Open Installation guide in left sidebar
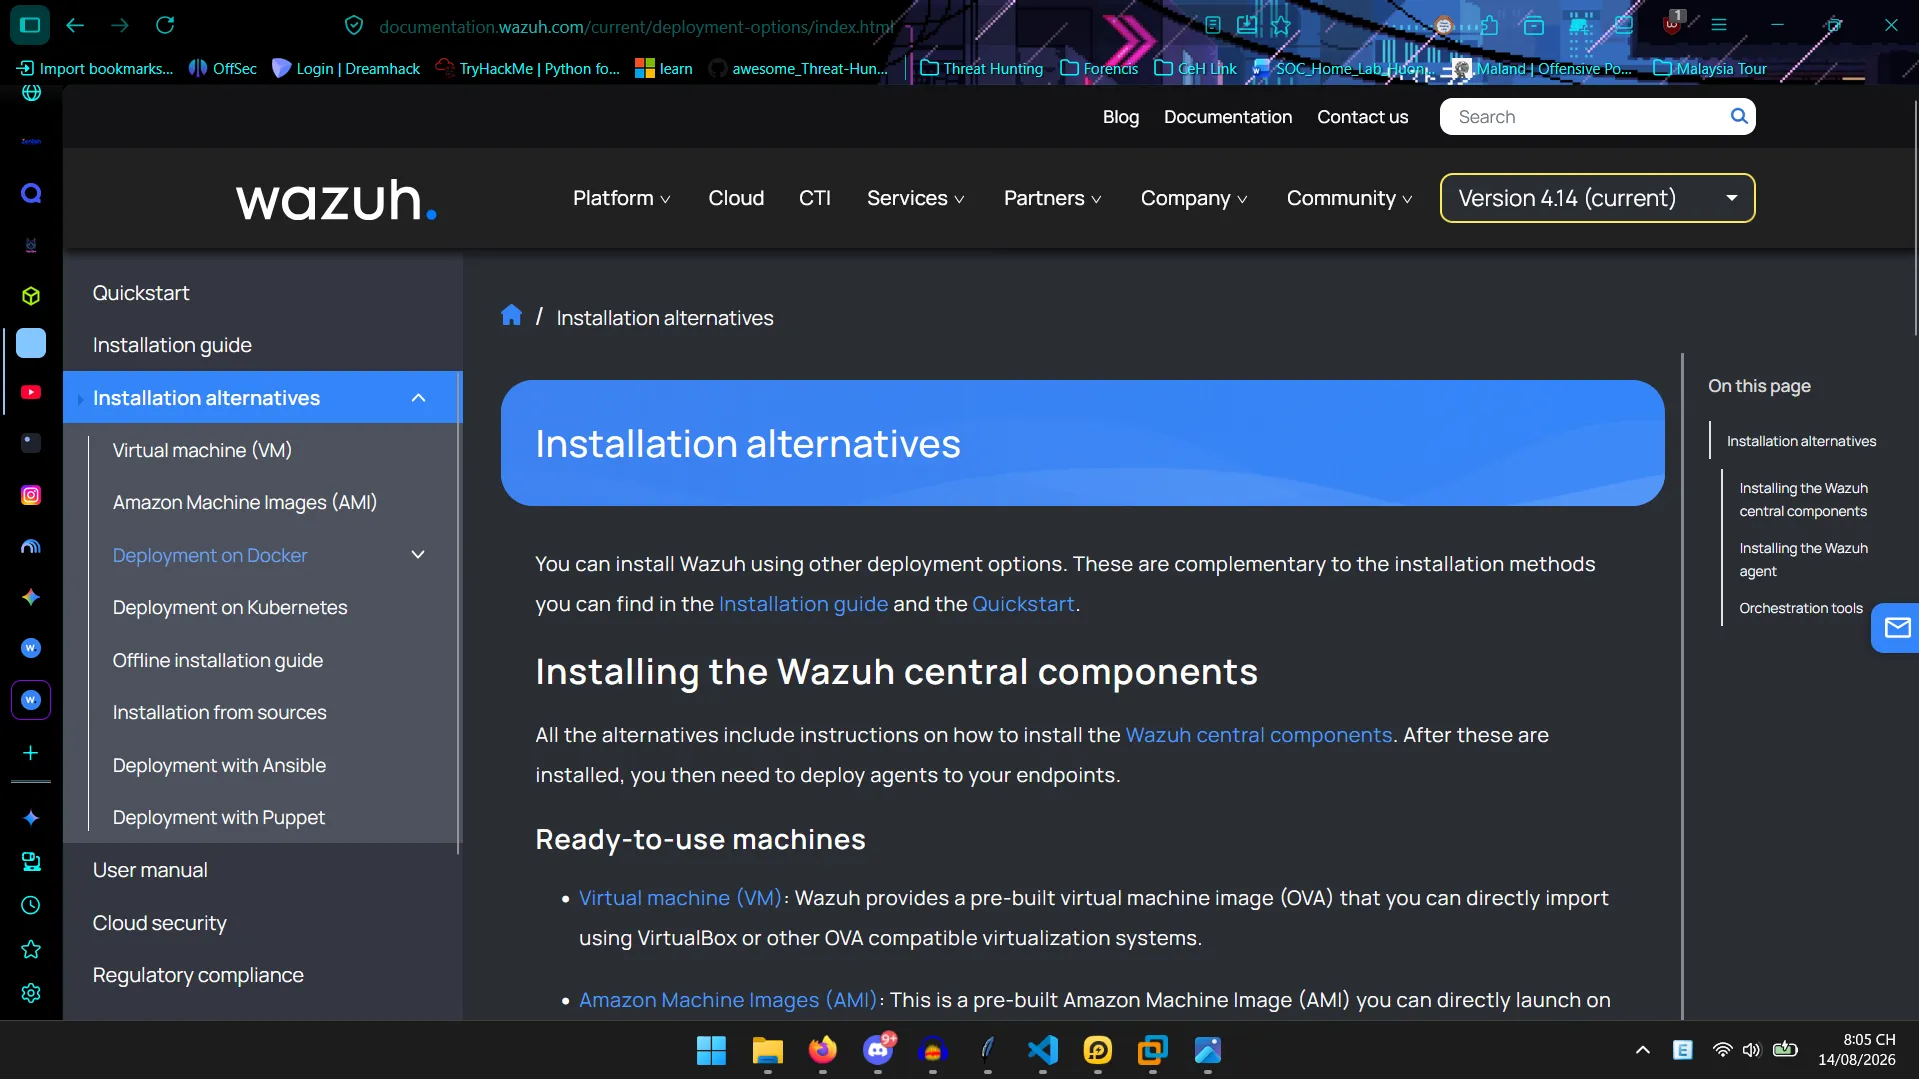This screenshot has height=1079, width=1919. [x=172, y=345]
